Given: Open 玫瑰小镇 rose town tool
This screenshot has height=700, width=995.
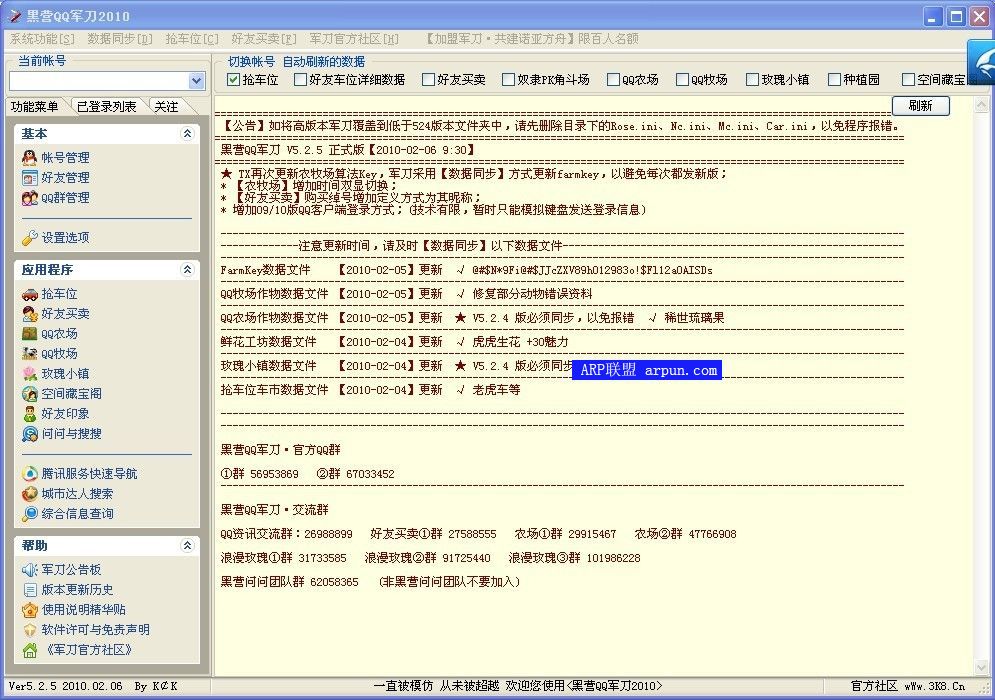Looking at the screenshot, I should 64,373.
